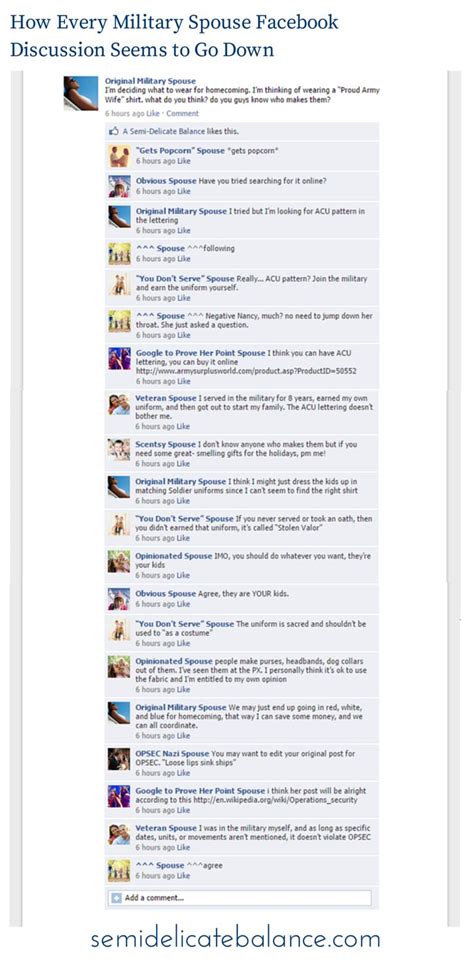Click the thumbs-up icon beside 'likes this'
The height and width of the screenshot is (967, 474).
click(x=113, y=131)
